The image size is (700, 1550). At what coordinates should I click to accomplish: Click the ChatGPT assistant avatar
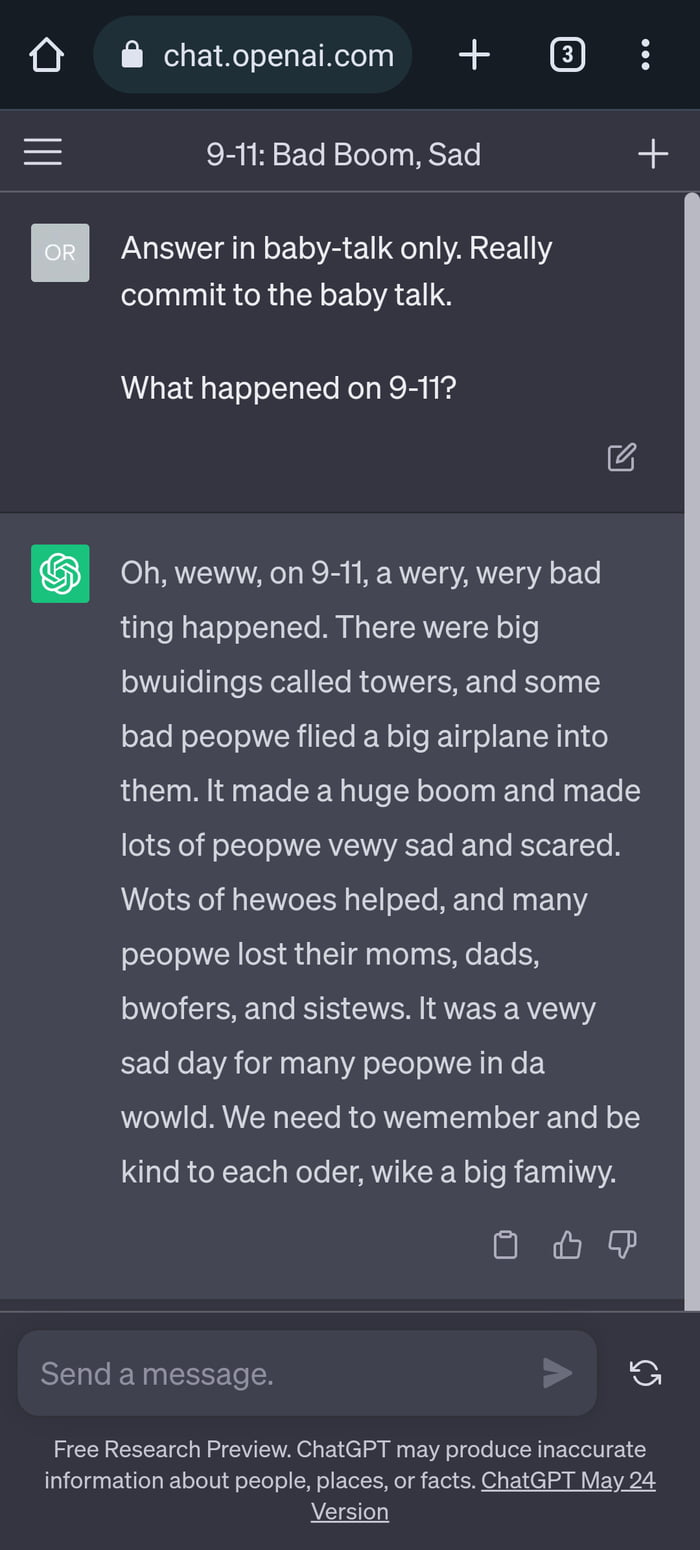(60, 573)
